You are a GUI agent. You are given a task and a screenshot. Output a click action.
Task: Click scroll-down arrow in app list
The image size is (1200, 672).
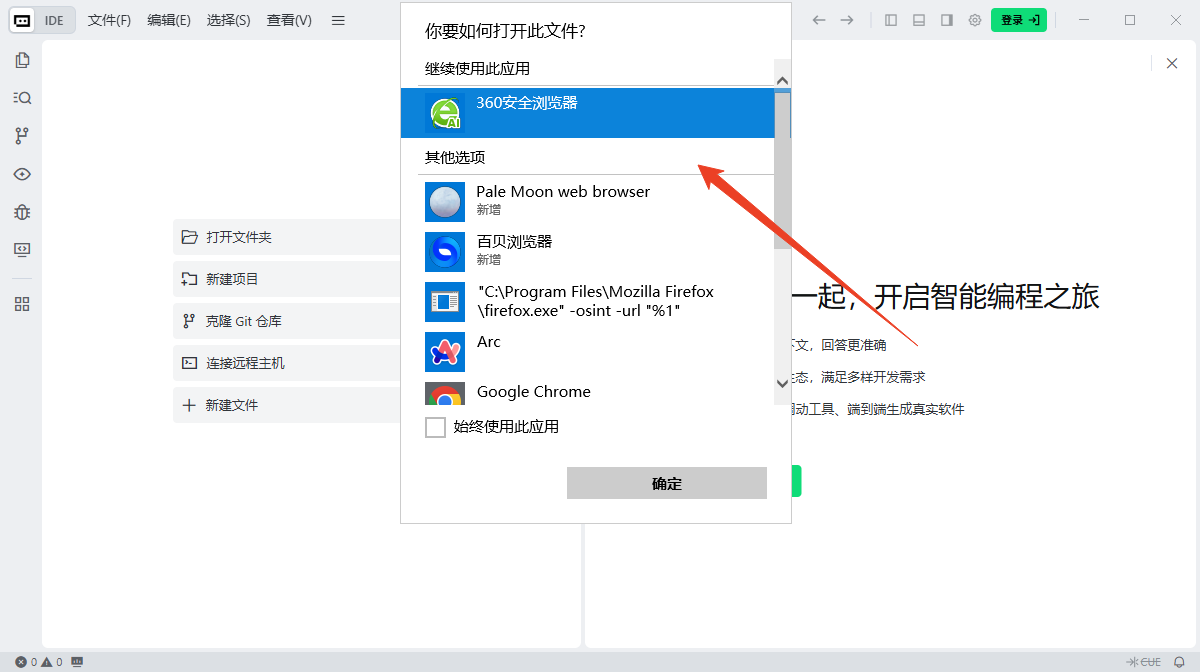[x=782, y=383]
